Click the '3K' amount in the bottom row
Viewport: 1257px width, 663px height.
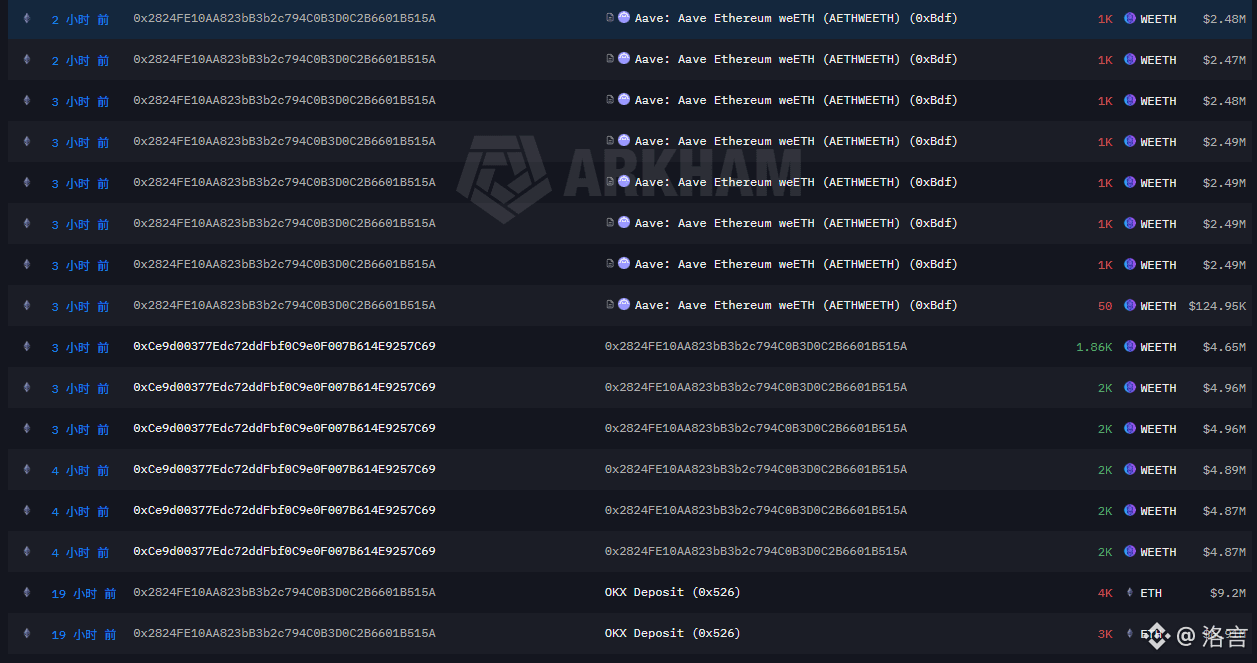(1105, 634)
